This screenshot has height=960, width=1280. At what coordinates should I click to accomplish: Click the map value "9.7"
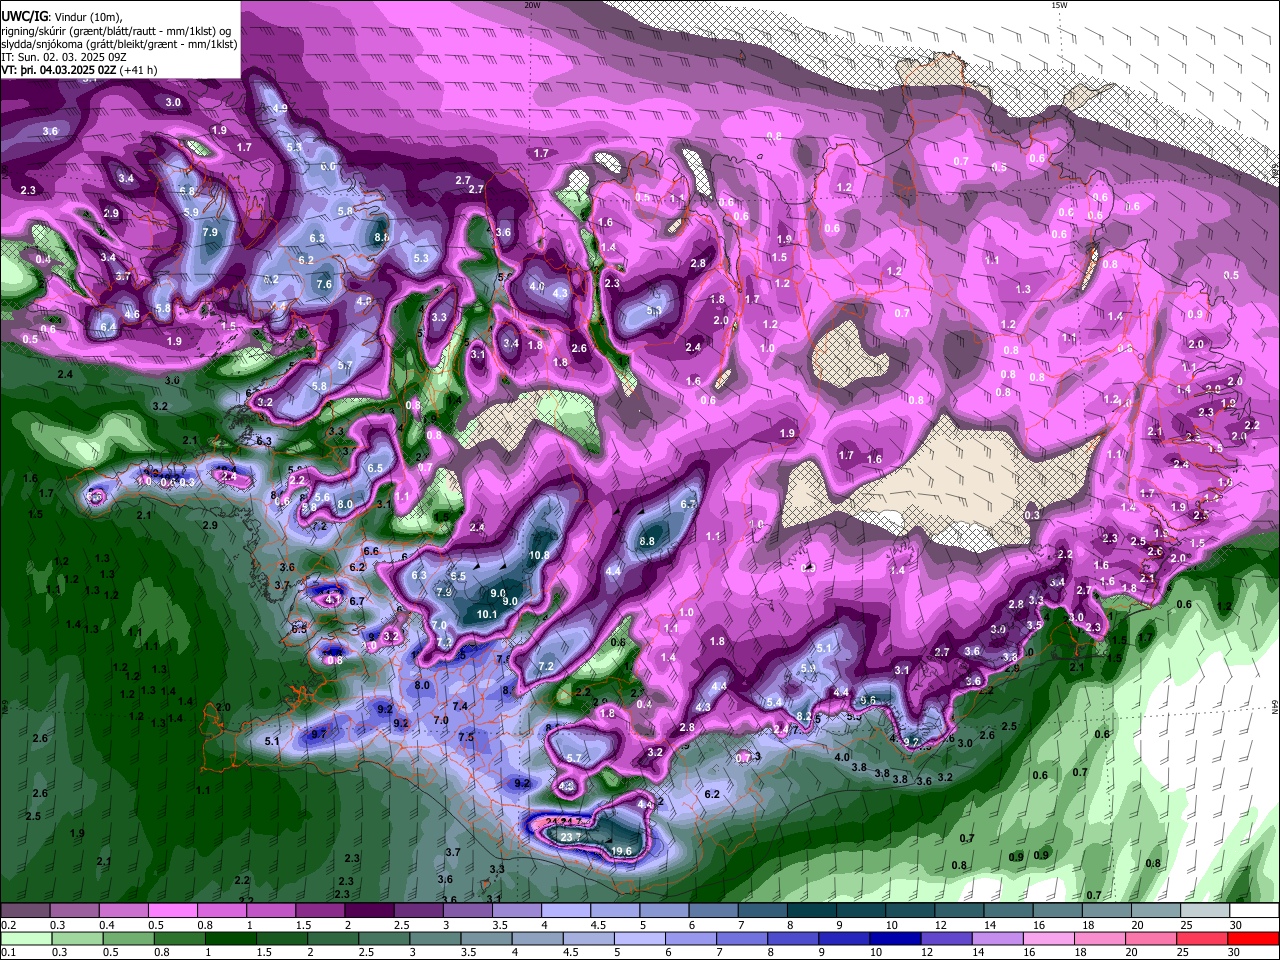coord(319,734)
